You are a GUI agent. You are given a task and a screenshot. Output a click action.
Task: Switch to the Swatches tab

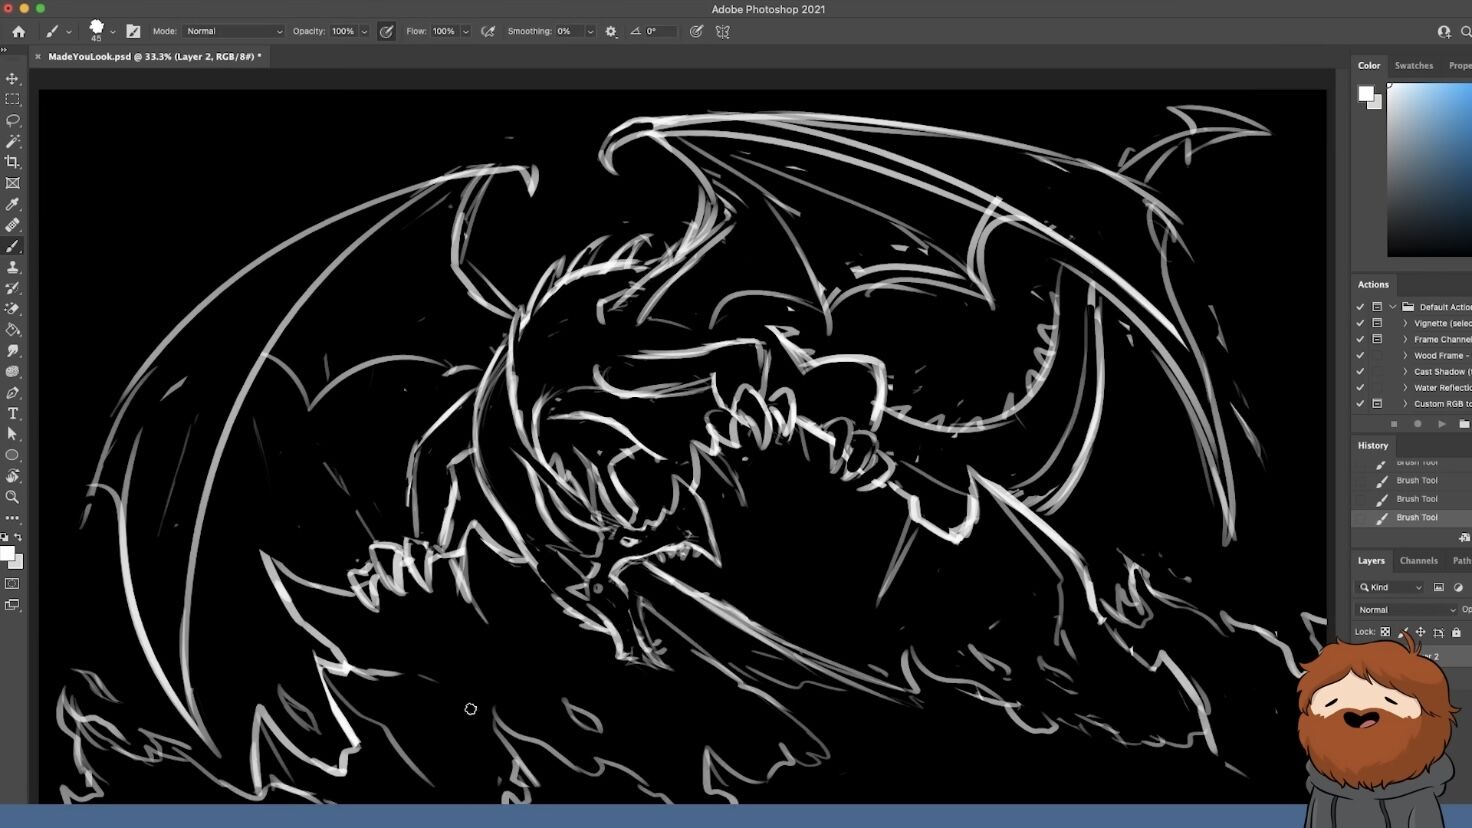[x=1414, y=66]
